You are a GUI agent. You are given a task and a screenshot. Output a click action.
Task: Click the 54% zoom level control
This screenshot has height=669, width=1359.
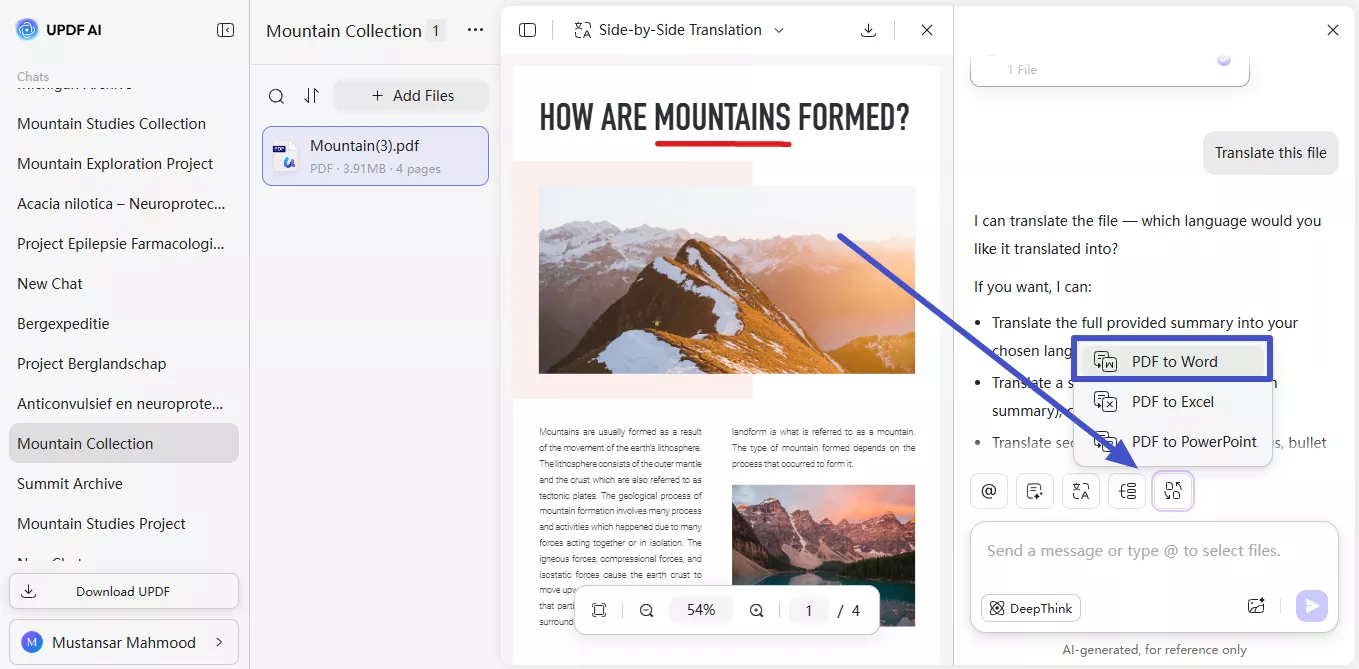[700, 609]
